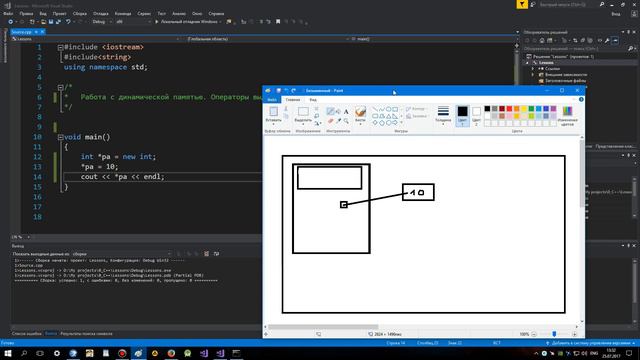Select the Color picker tool in Paint

click(x=338, y=121)
